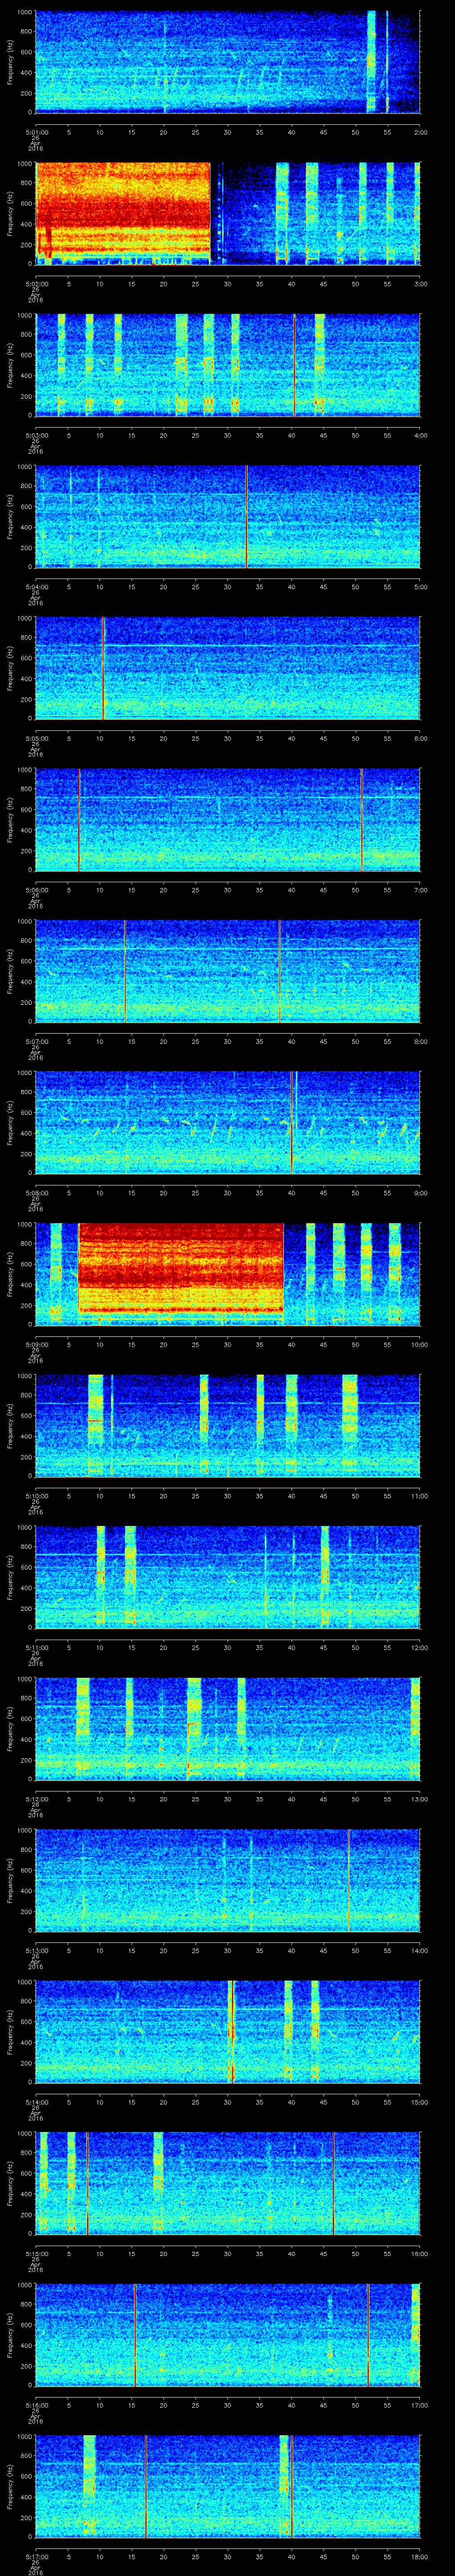Click the '5:02:00' start time label
This screenshot has width=455, height=2576.
point(36,284)
